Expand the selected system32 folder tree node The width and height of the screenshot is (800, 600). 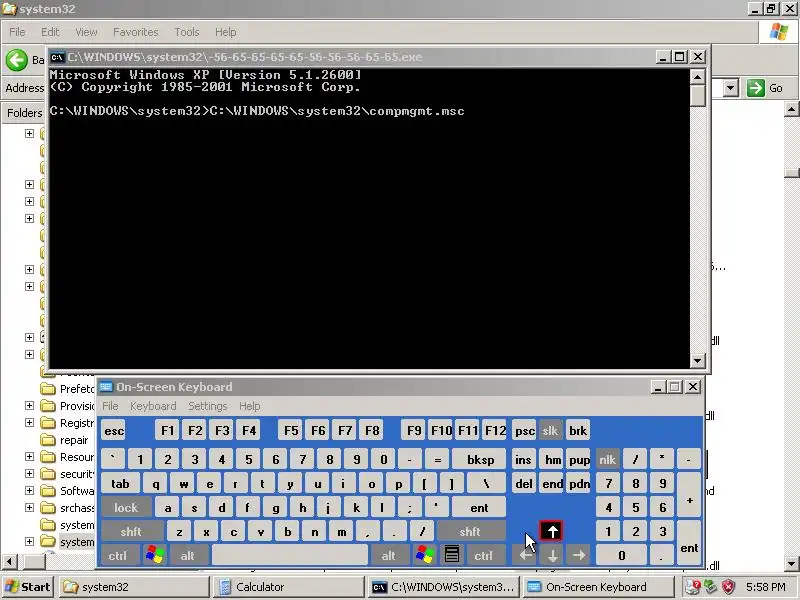30,541
